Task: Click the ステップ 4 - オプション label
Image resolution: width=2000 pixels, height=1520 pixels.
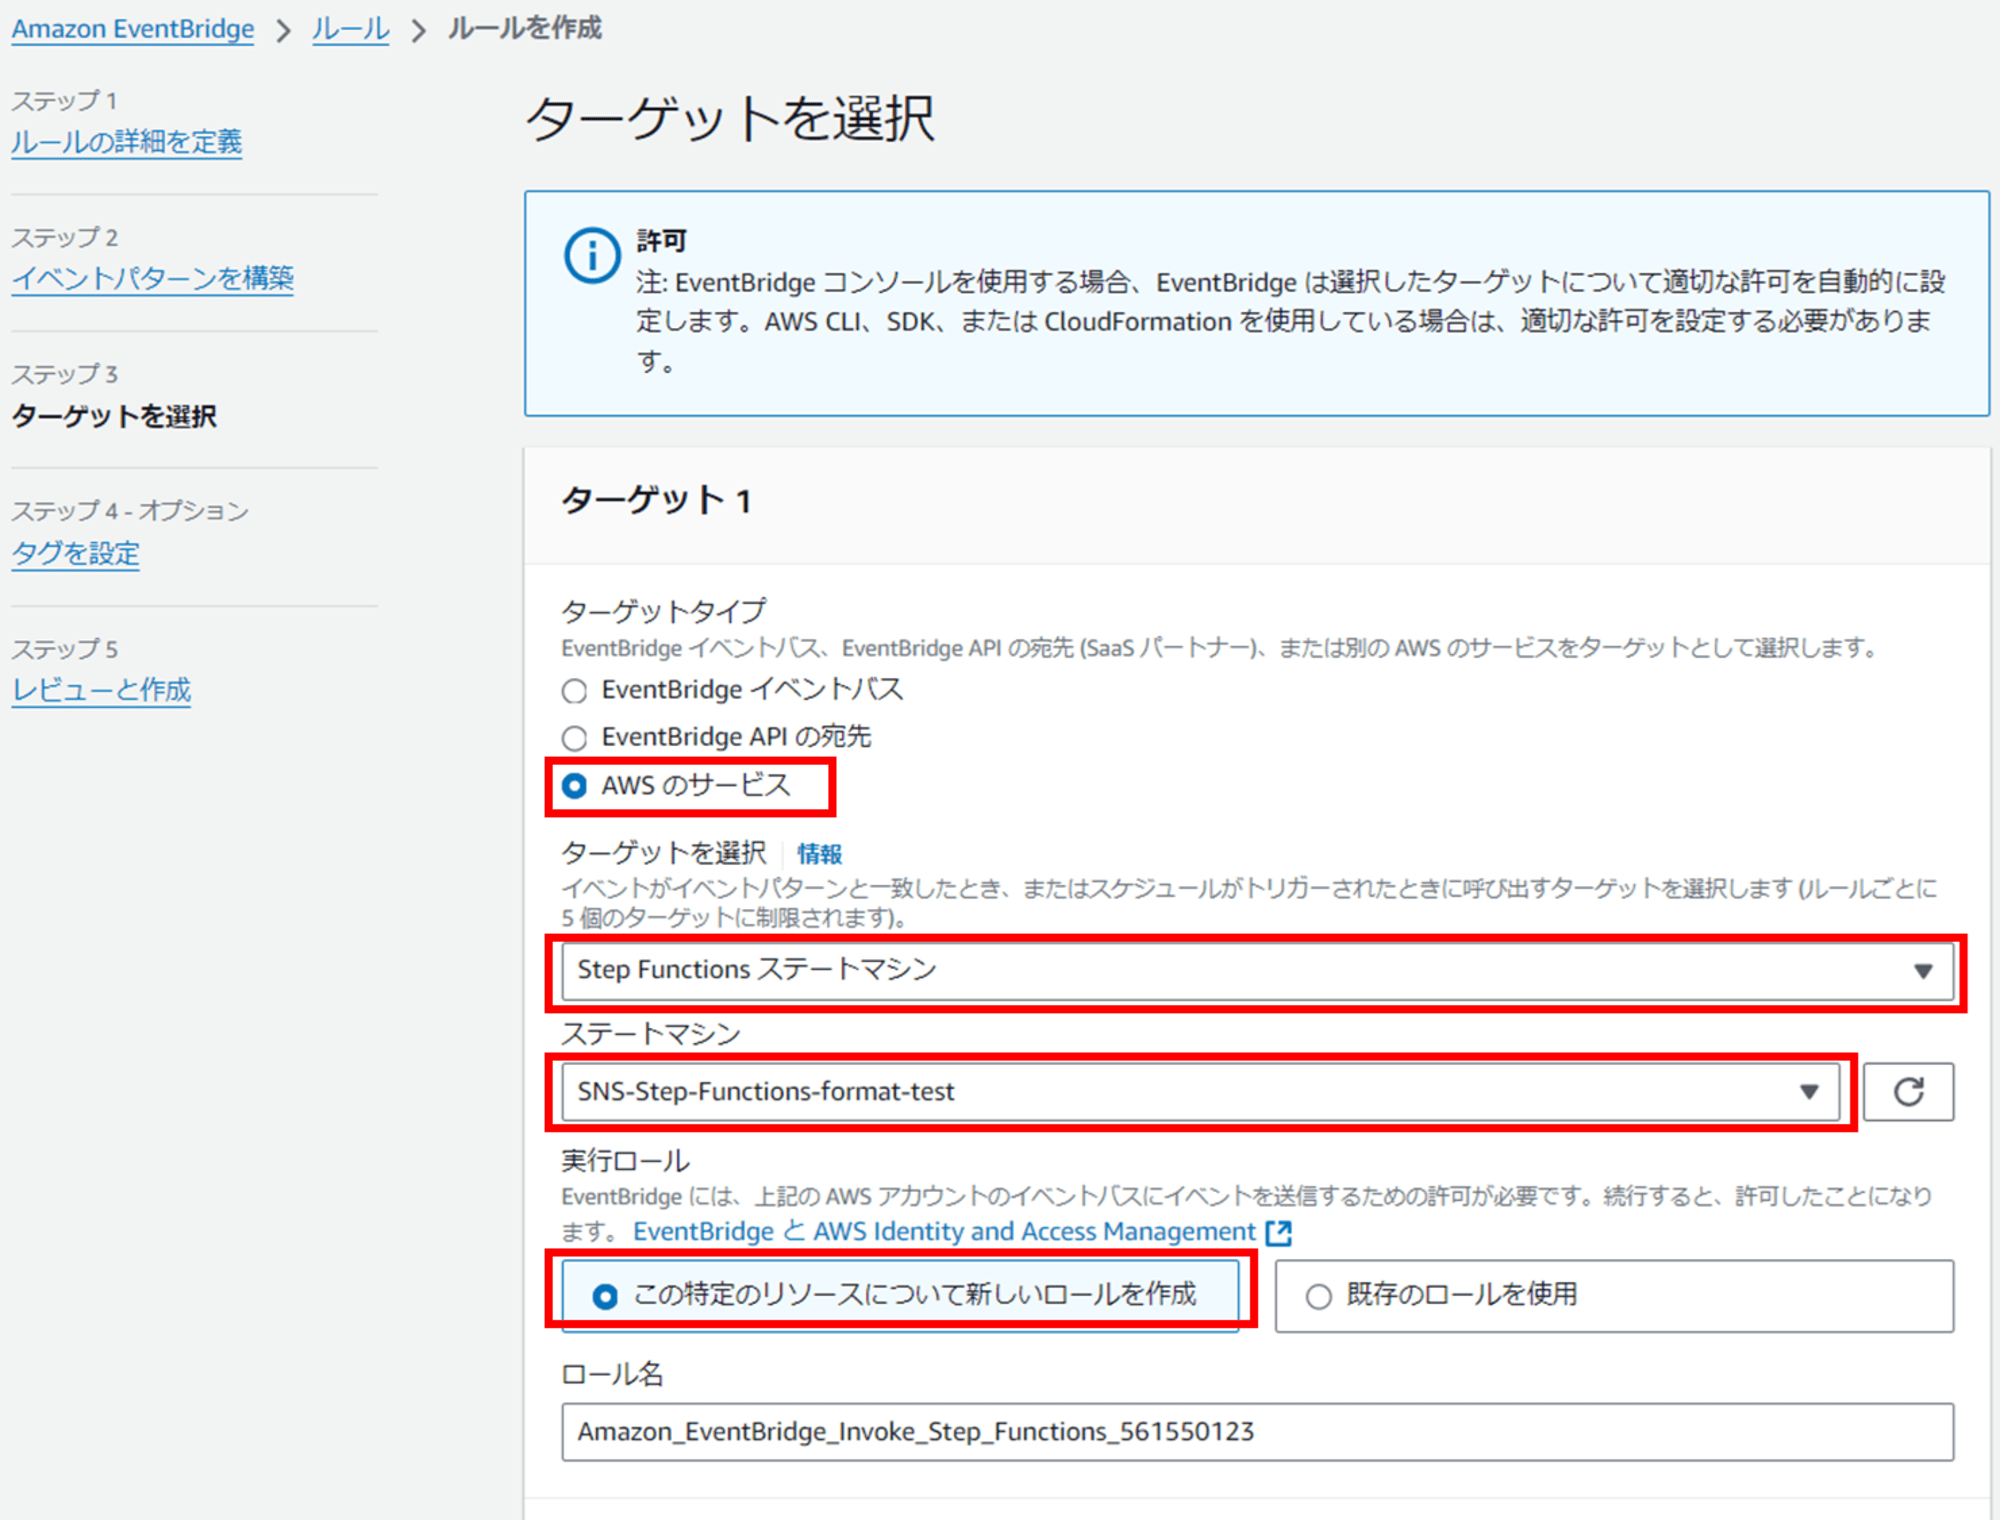Action: [130, 511]
